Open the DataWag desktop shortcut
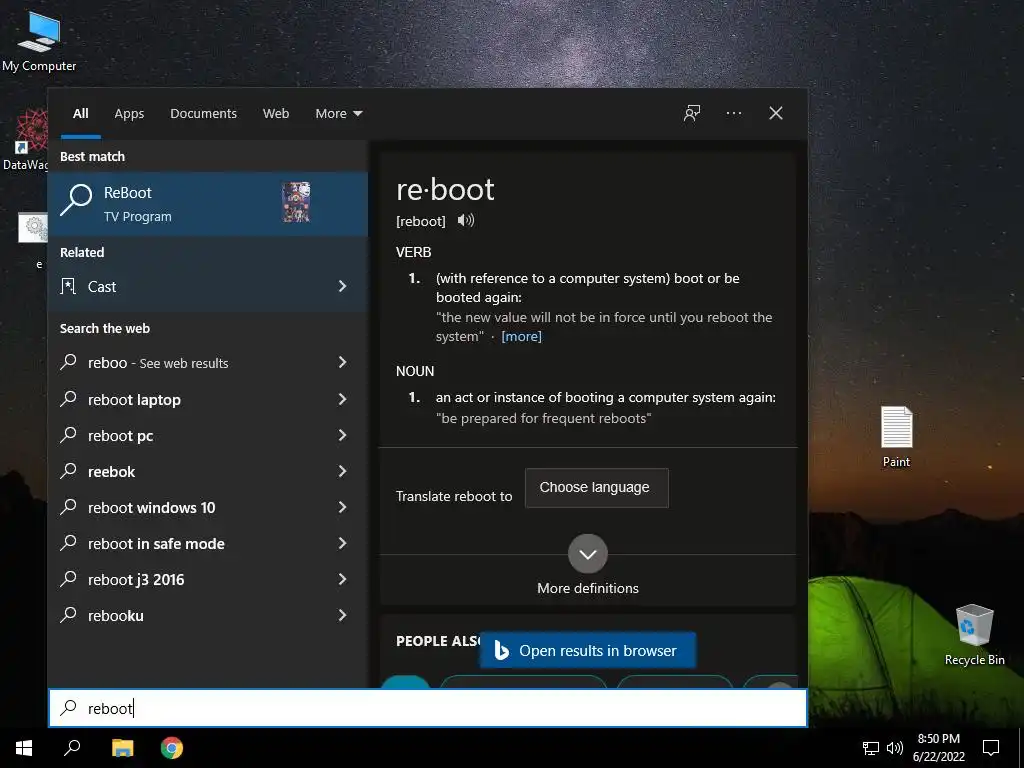The width and height of the screenshot is (1024, 768). tap(25, 140)
